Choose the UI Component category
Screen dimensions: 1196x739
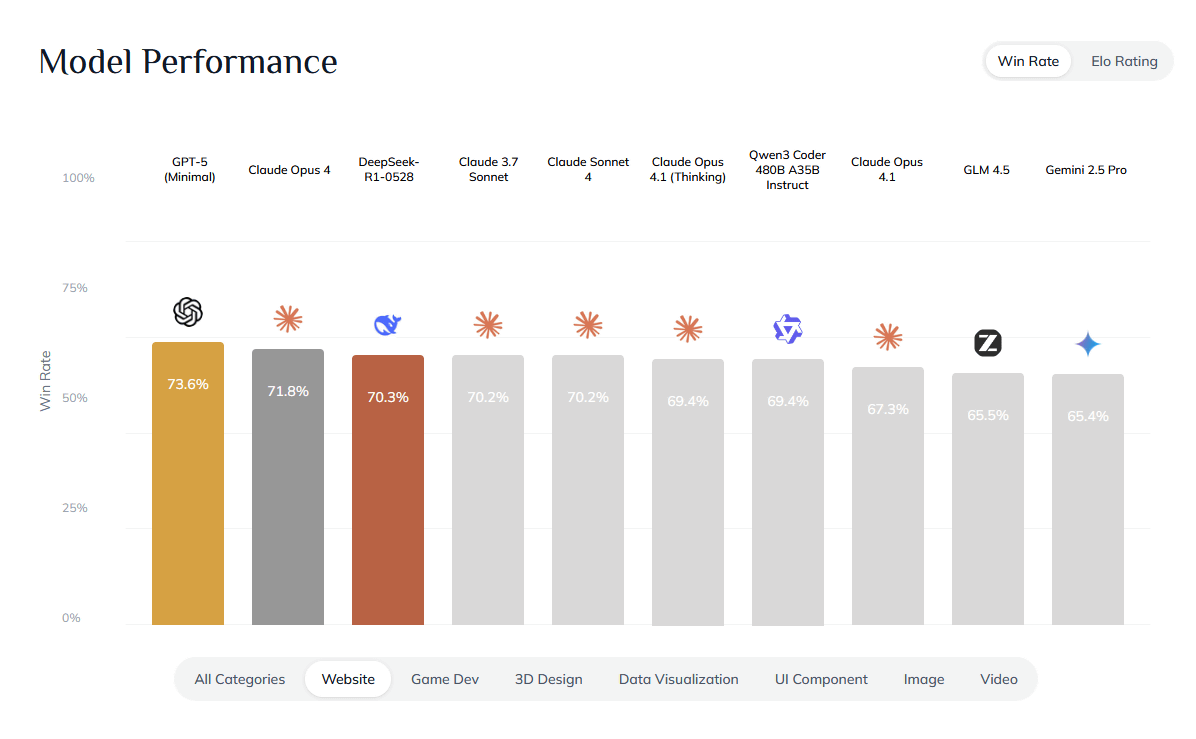(821, 679)
